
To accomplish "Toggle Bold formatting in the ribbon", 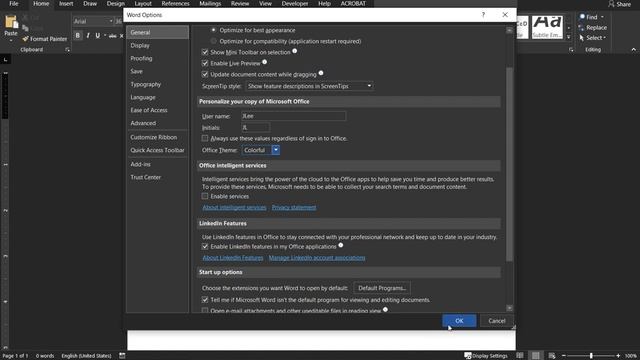I will [x=78, y=36].
